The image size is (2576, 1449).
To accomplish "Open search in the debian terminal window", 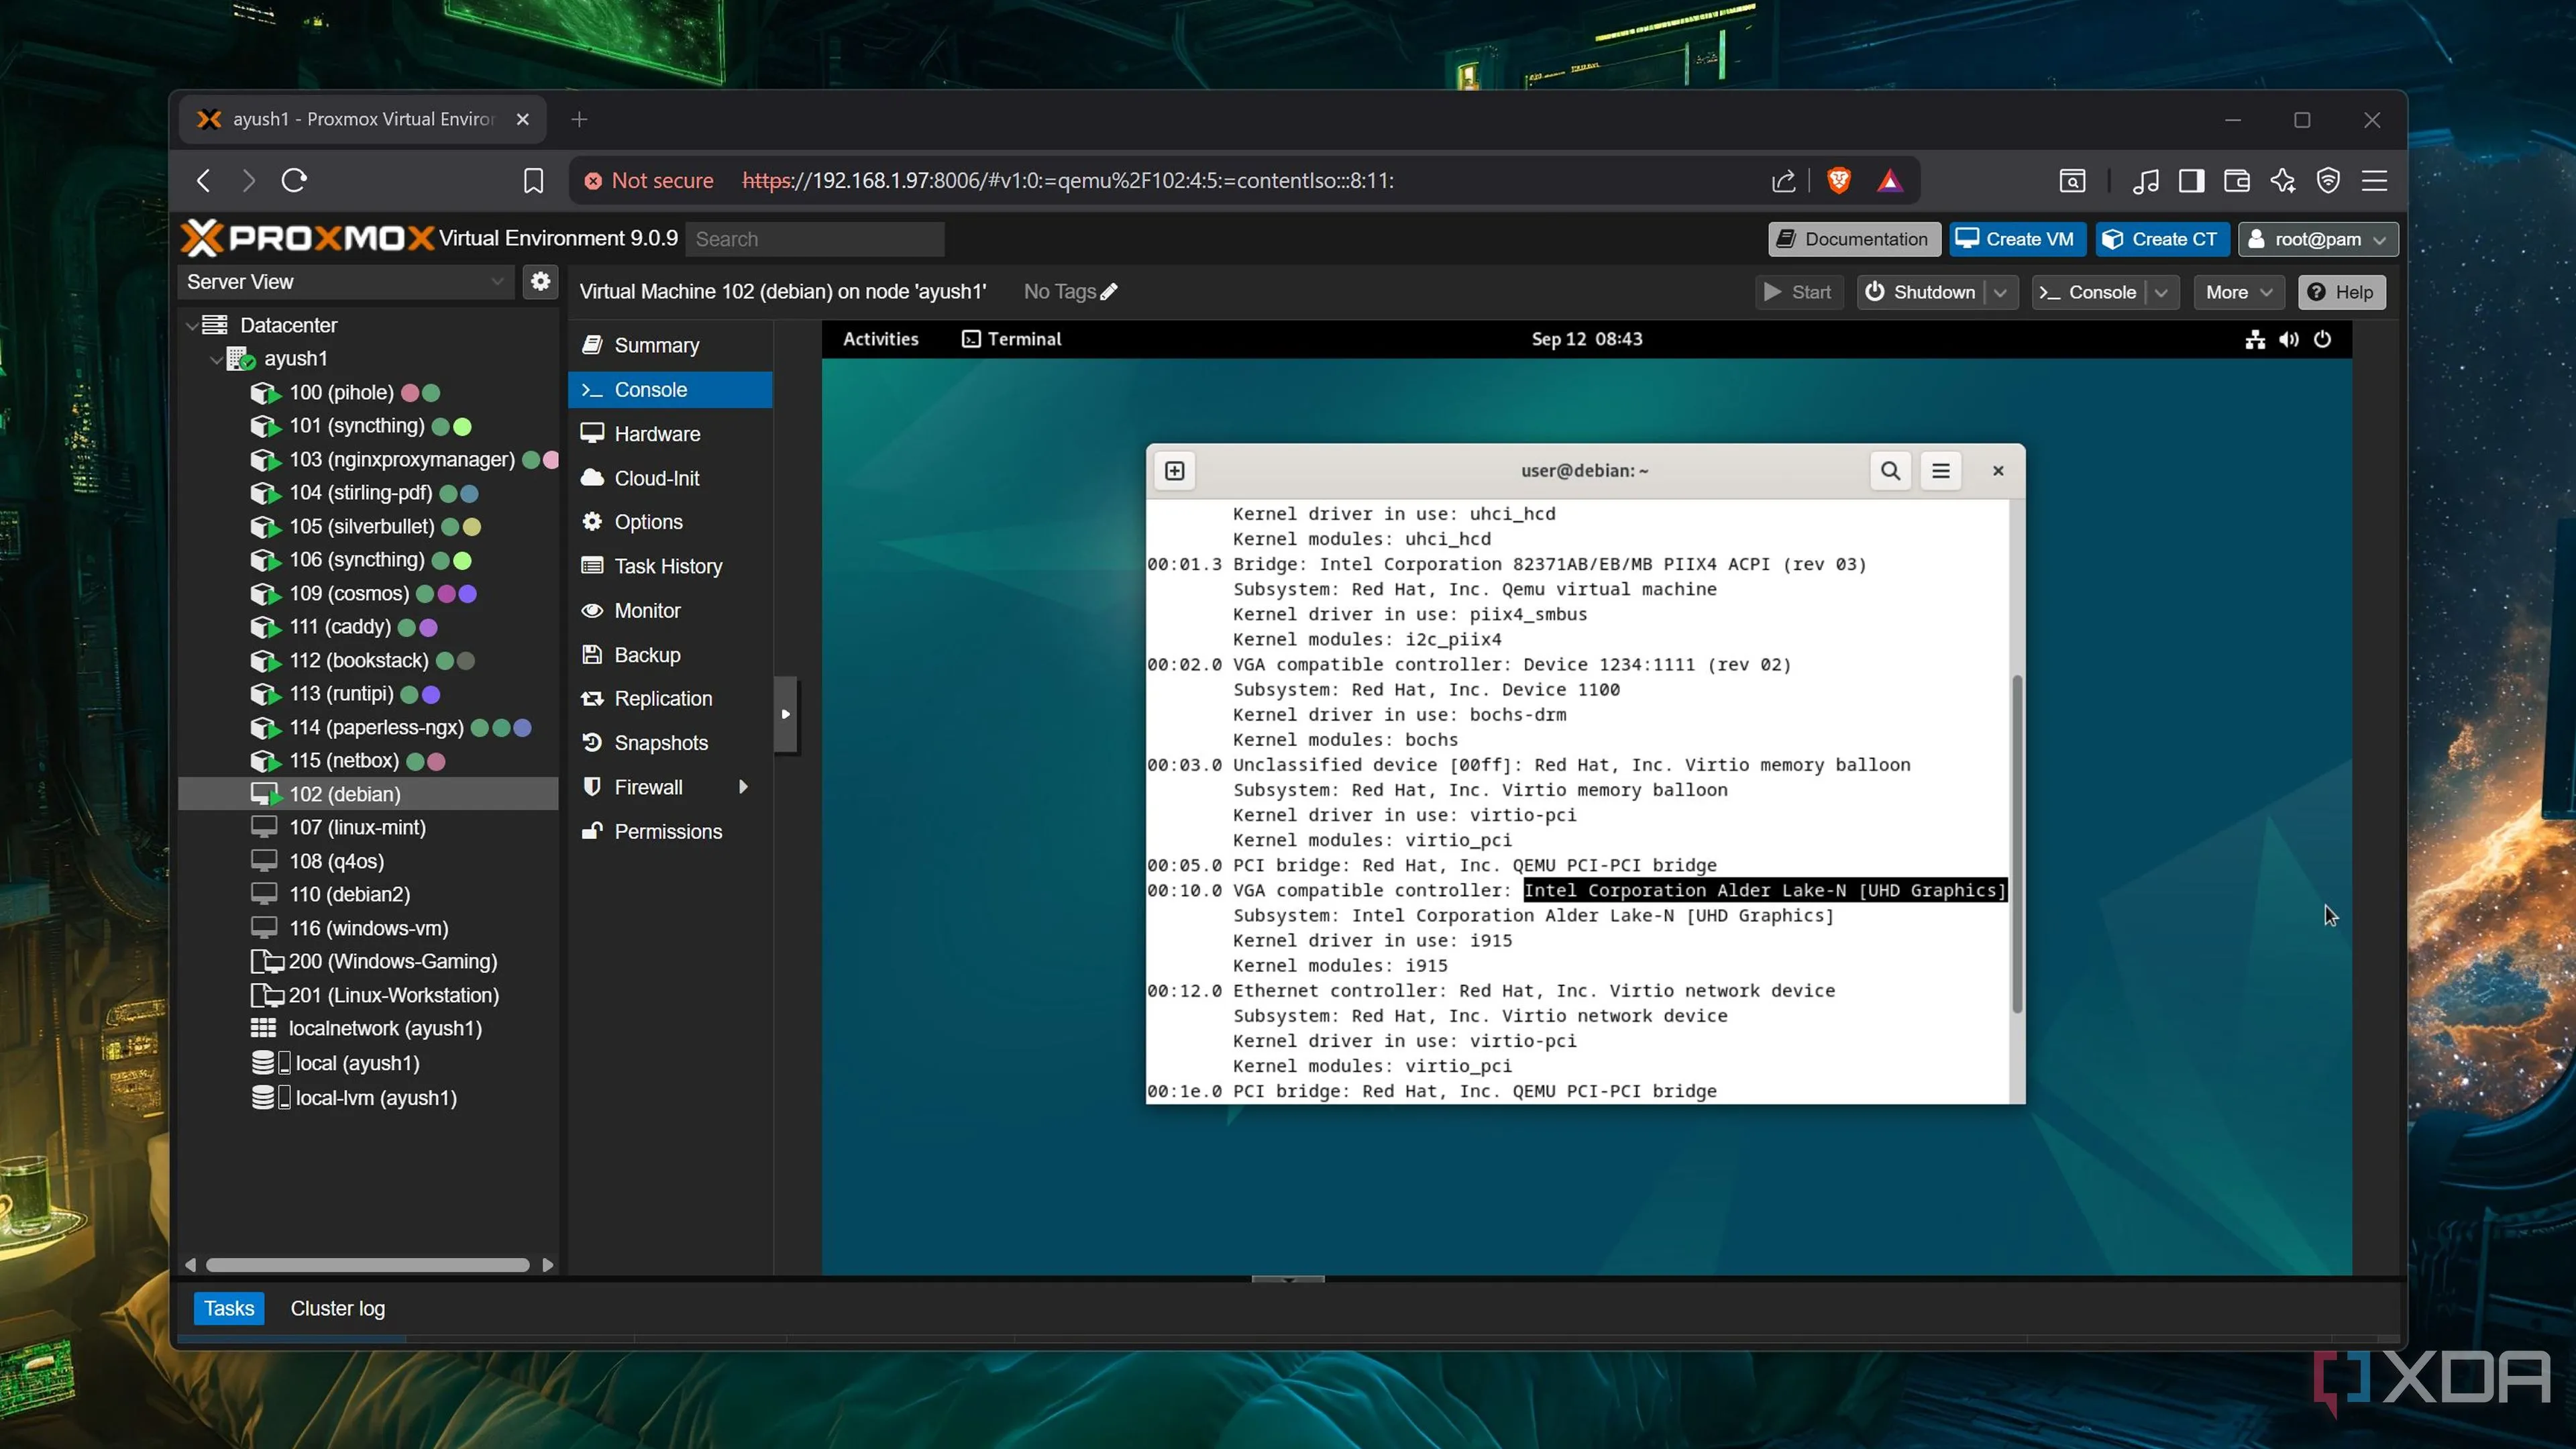I will (1890, 470).
